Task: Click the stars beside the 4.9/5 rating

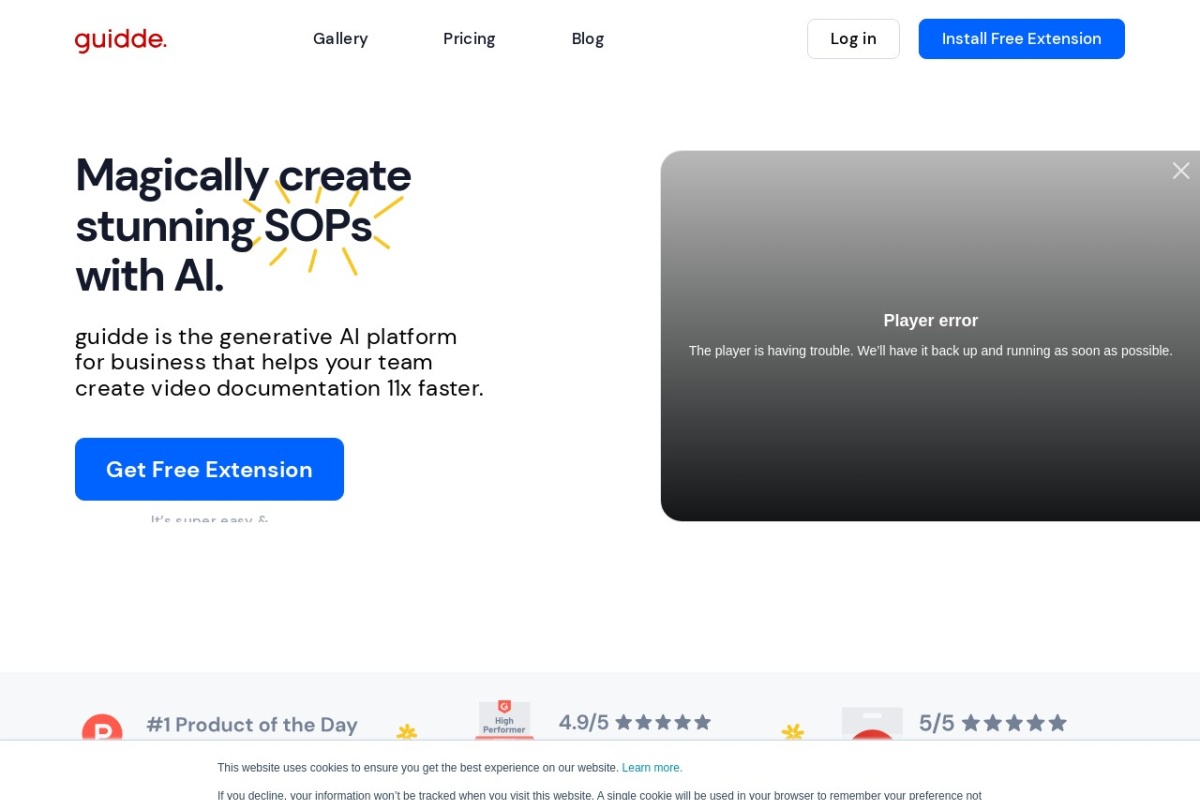Action: pos(663,722)
